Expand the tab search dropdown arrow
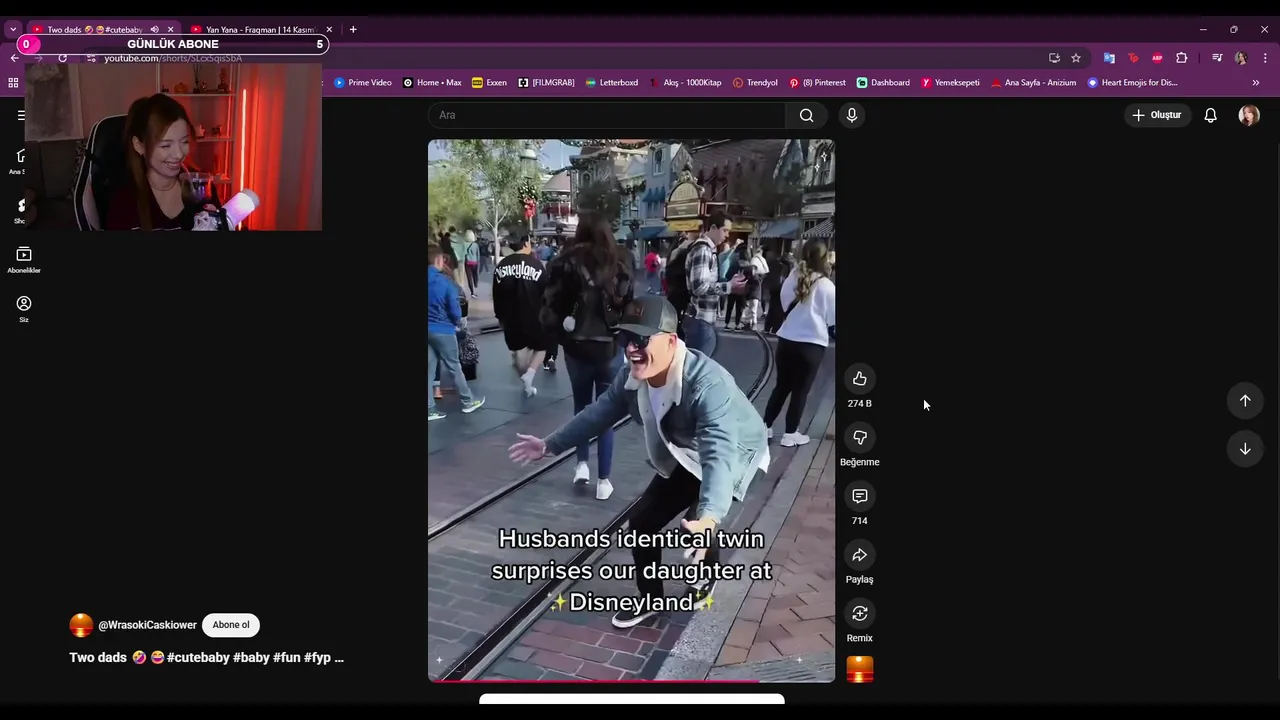This screenshot has width=1280, height=720. click(13, 30)
